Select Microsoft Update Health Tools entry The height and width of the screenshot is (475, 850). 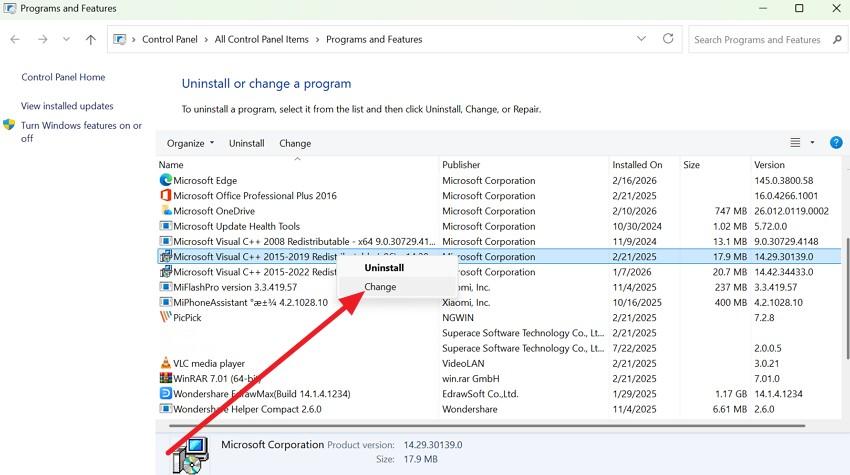point(236,226)
